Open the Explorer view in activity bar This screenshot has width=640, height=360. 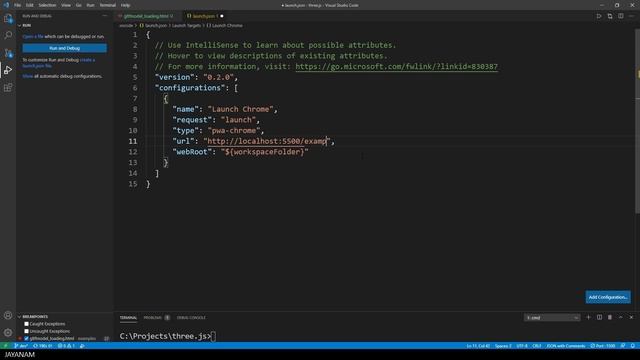pyautogui.click(x=8, y=19)
